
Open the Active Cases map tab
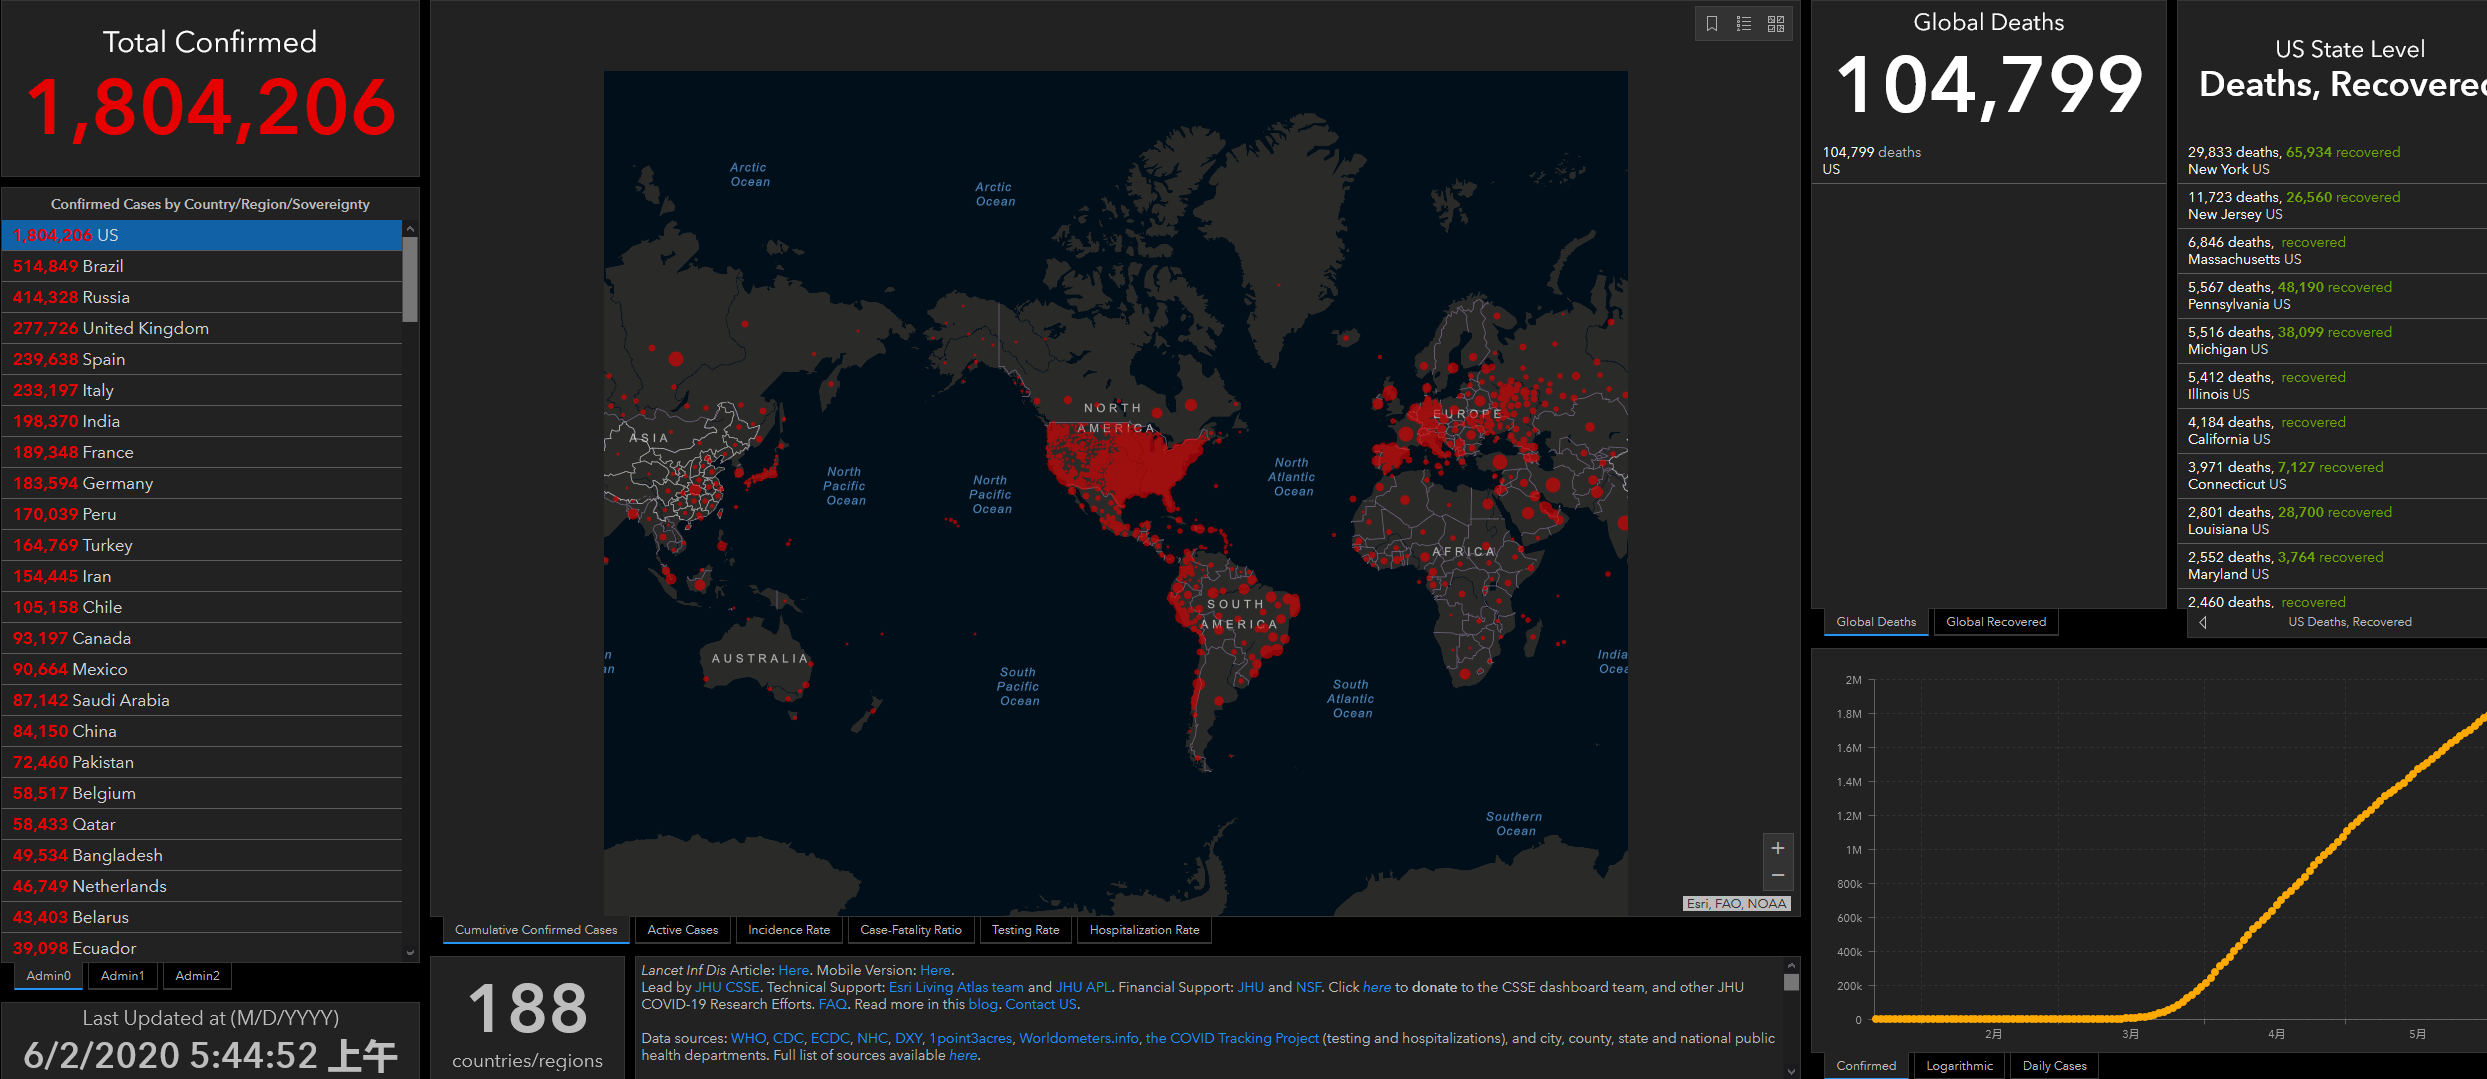click(683, 930)
